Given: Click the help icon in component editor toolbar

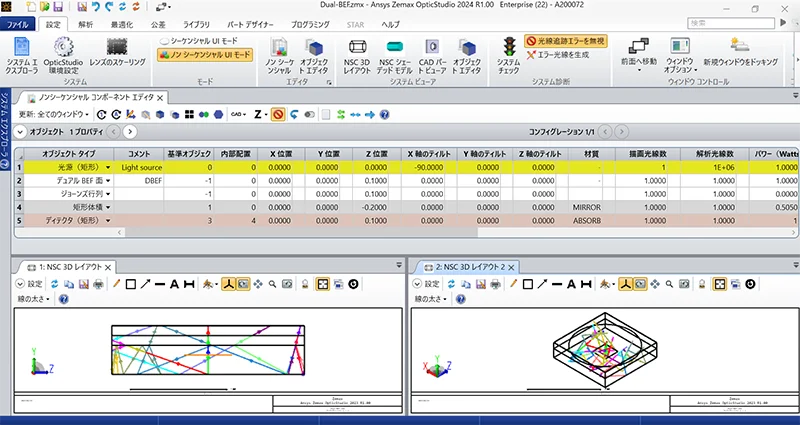Looking at the screenshot, I should (385, 115).
